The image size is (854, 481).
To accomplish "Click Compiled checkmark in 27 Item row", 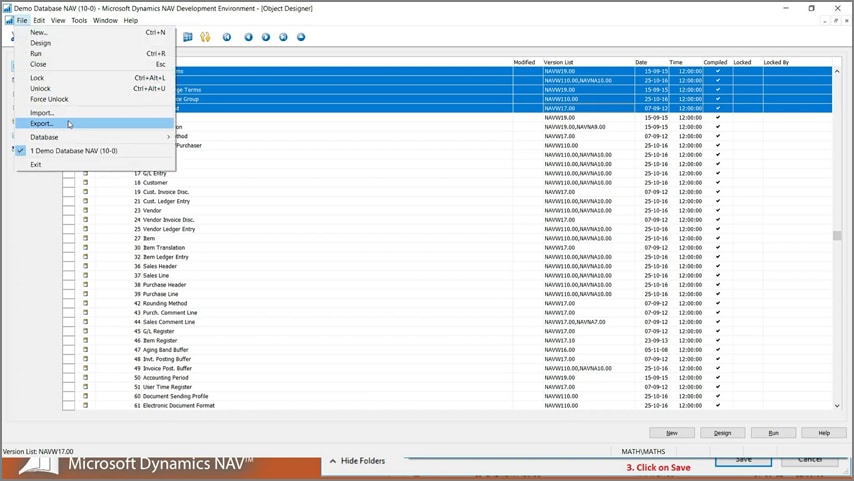I will point(718,238).
